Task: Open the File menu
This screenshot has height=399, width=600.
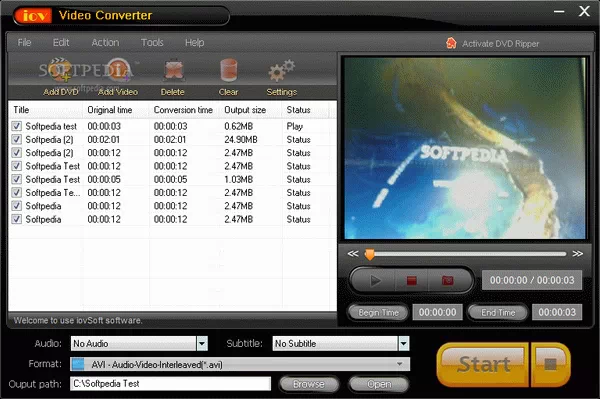Action: pos(24,42)
